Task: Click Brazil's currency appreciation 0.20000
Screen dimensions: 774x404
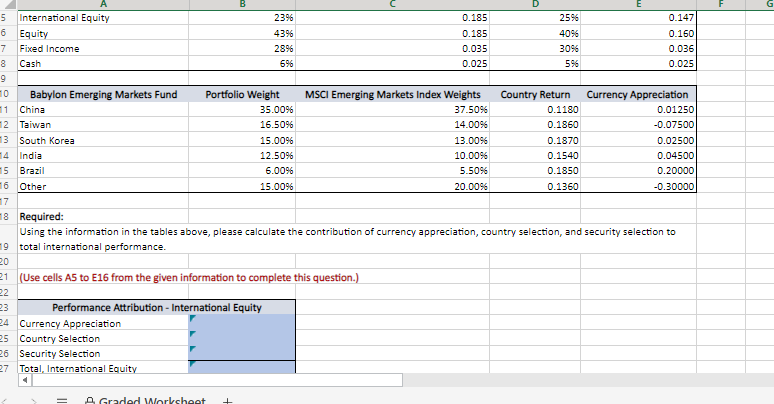Action: 638,170
